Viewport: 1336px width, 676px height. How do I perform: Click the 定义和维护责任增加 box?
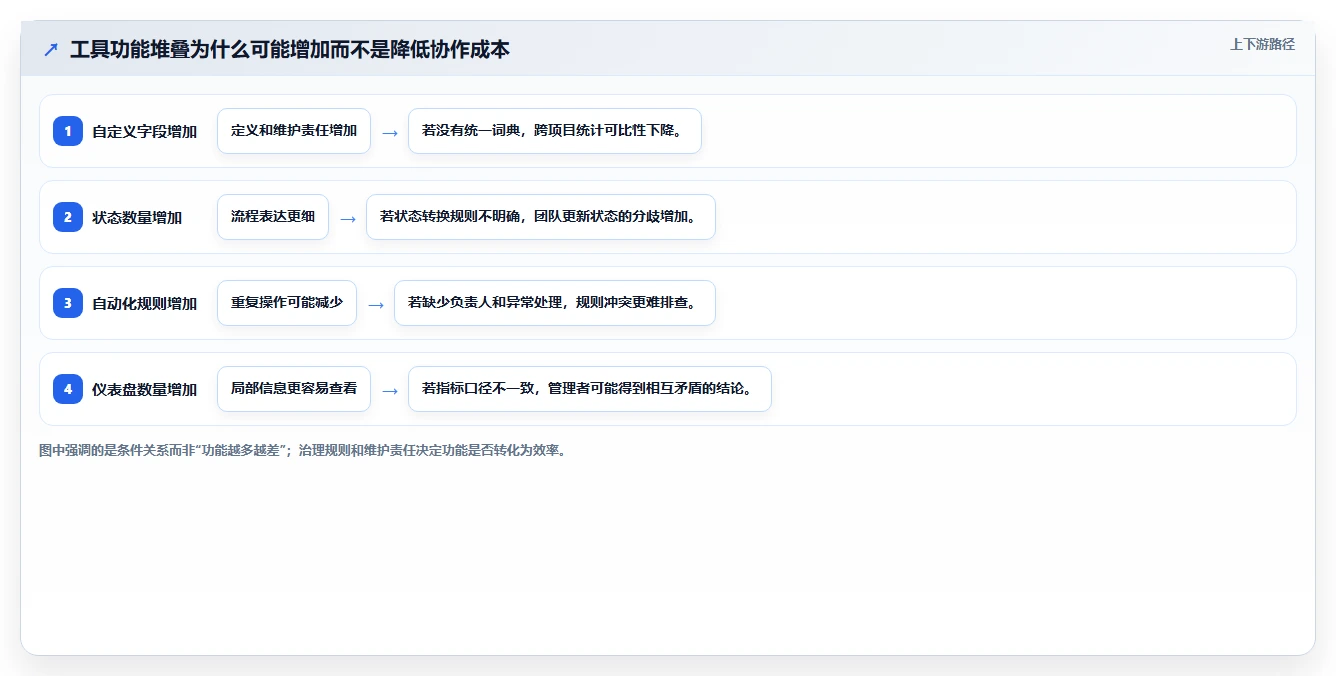tap(294, 131)
